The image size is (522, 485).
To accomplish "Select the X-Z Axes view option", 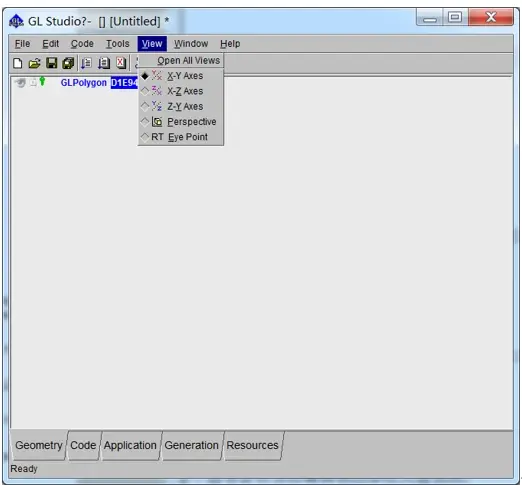I will pyautogui.click(x=180, y=91).
